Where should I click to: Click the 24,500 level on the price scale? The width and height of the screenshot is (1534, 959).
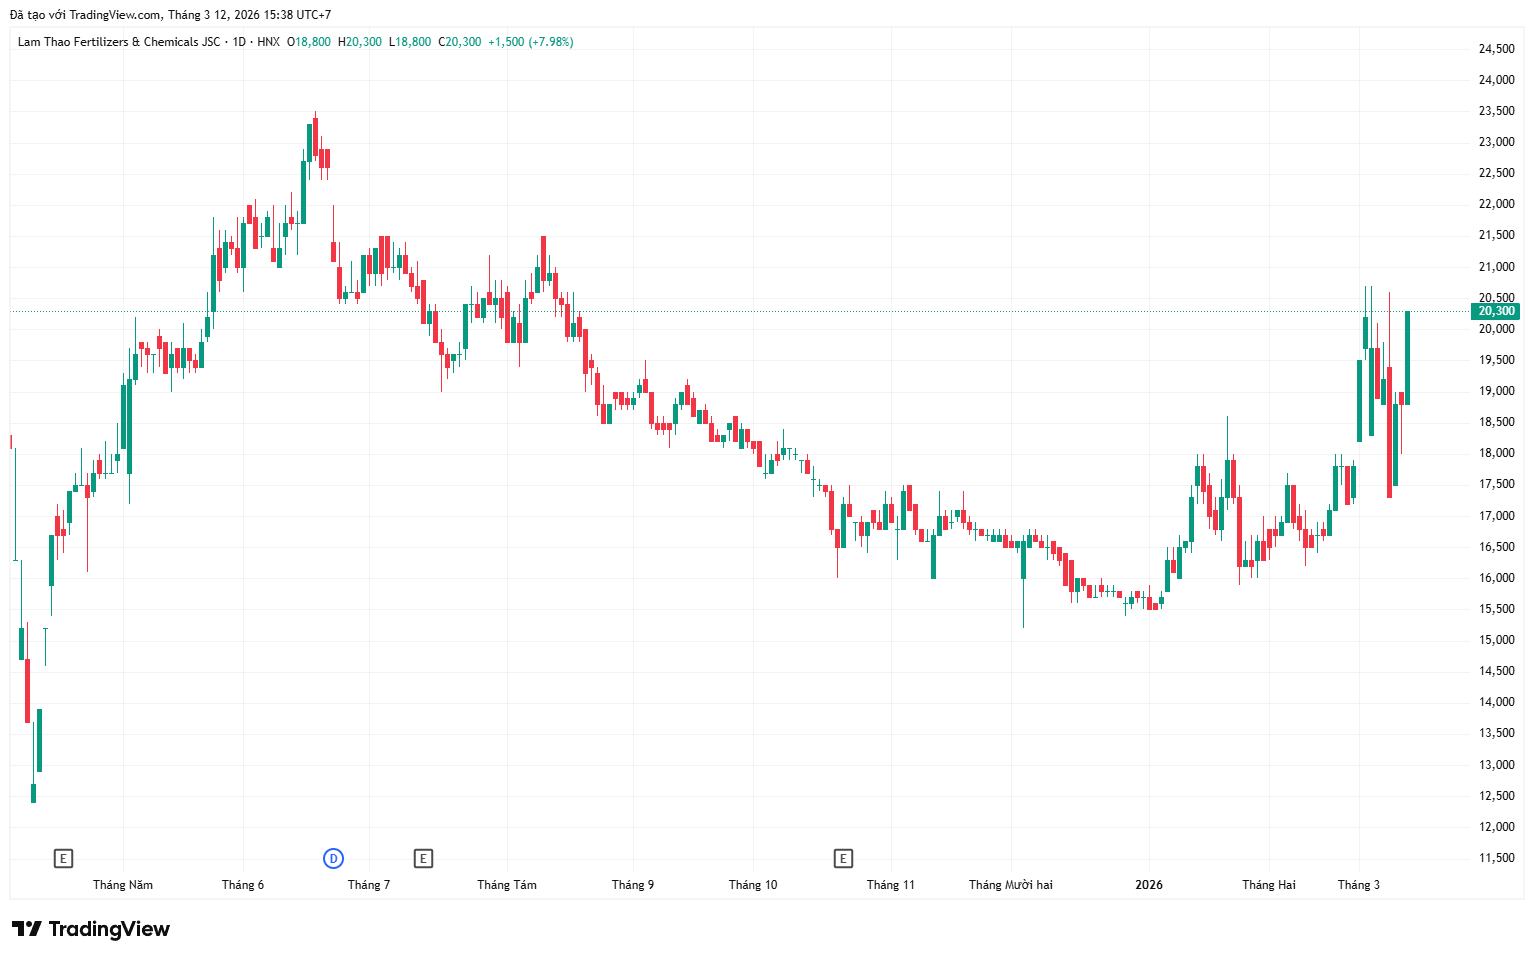click(x=1496, y=49)
